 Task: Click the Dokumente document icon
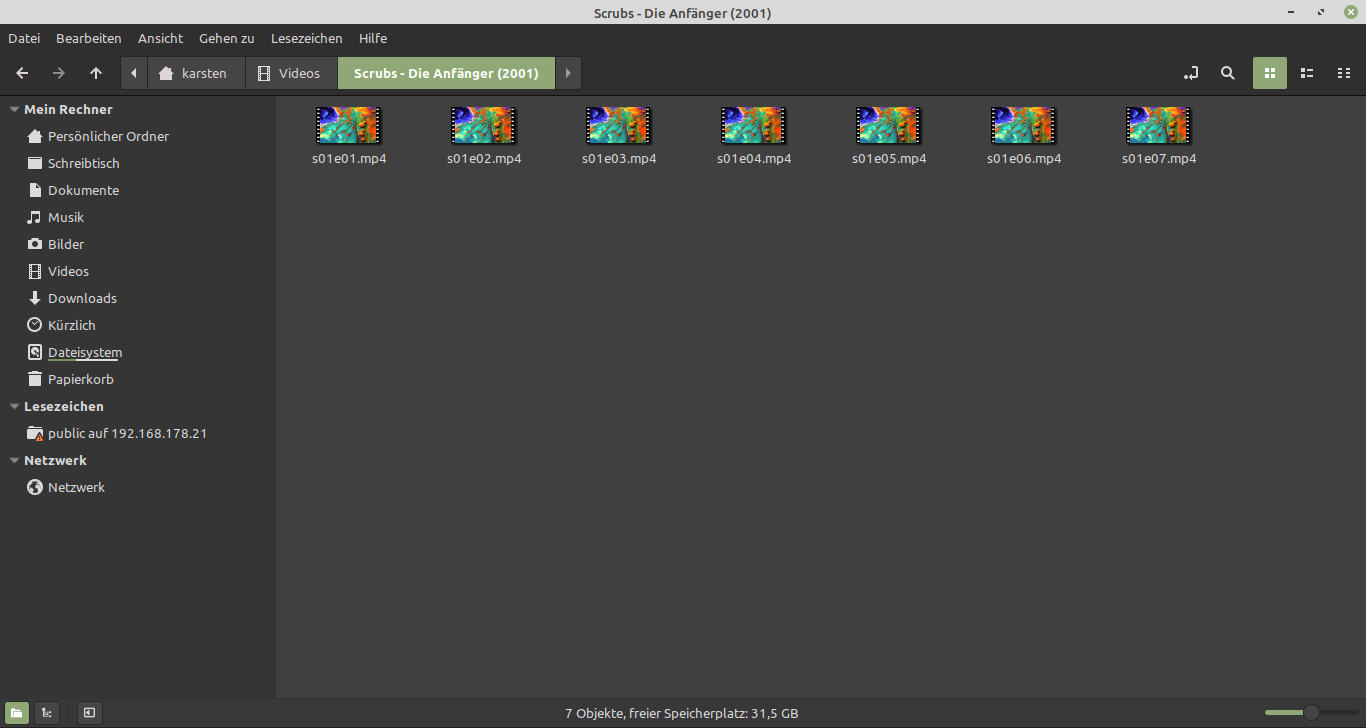pyautogui.click(x=35, y=190)
